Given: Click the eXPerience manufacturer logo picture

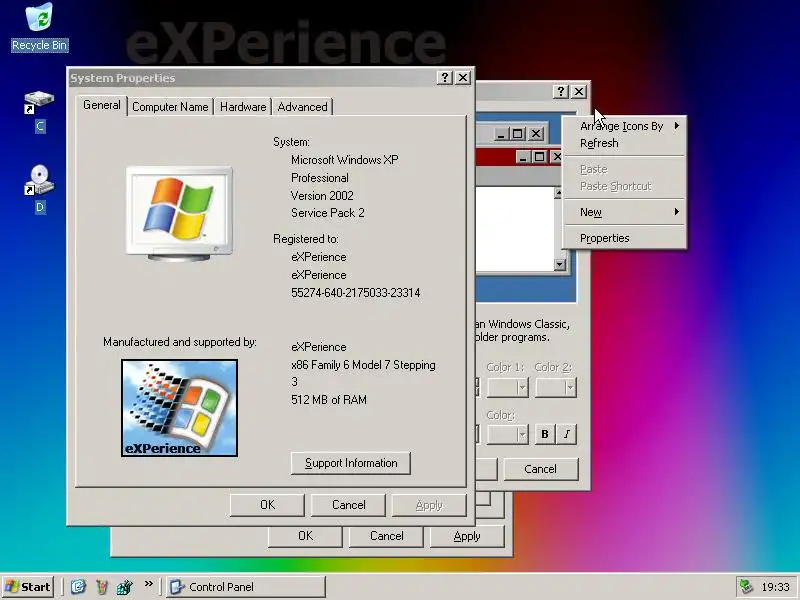Looking at the screenshot, I should pos(180,408).
